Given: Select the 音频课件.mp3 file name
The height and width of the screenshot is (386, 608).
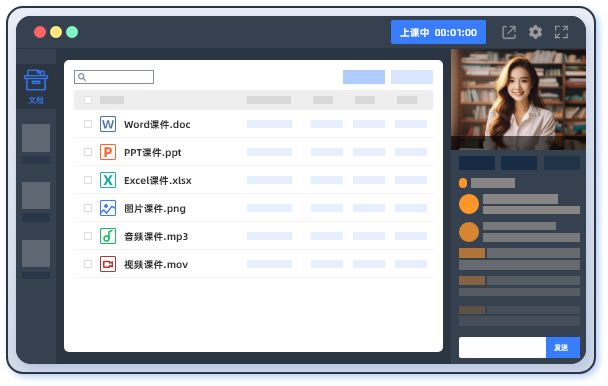Looking at the screenshot, I should 156,236.
